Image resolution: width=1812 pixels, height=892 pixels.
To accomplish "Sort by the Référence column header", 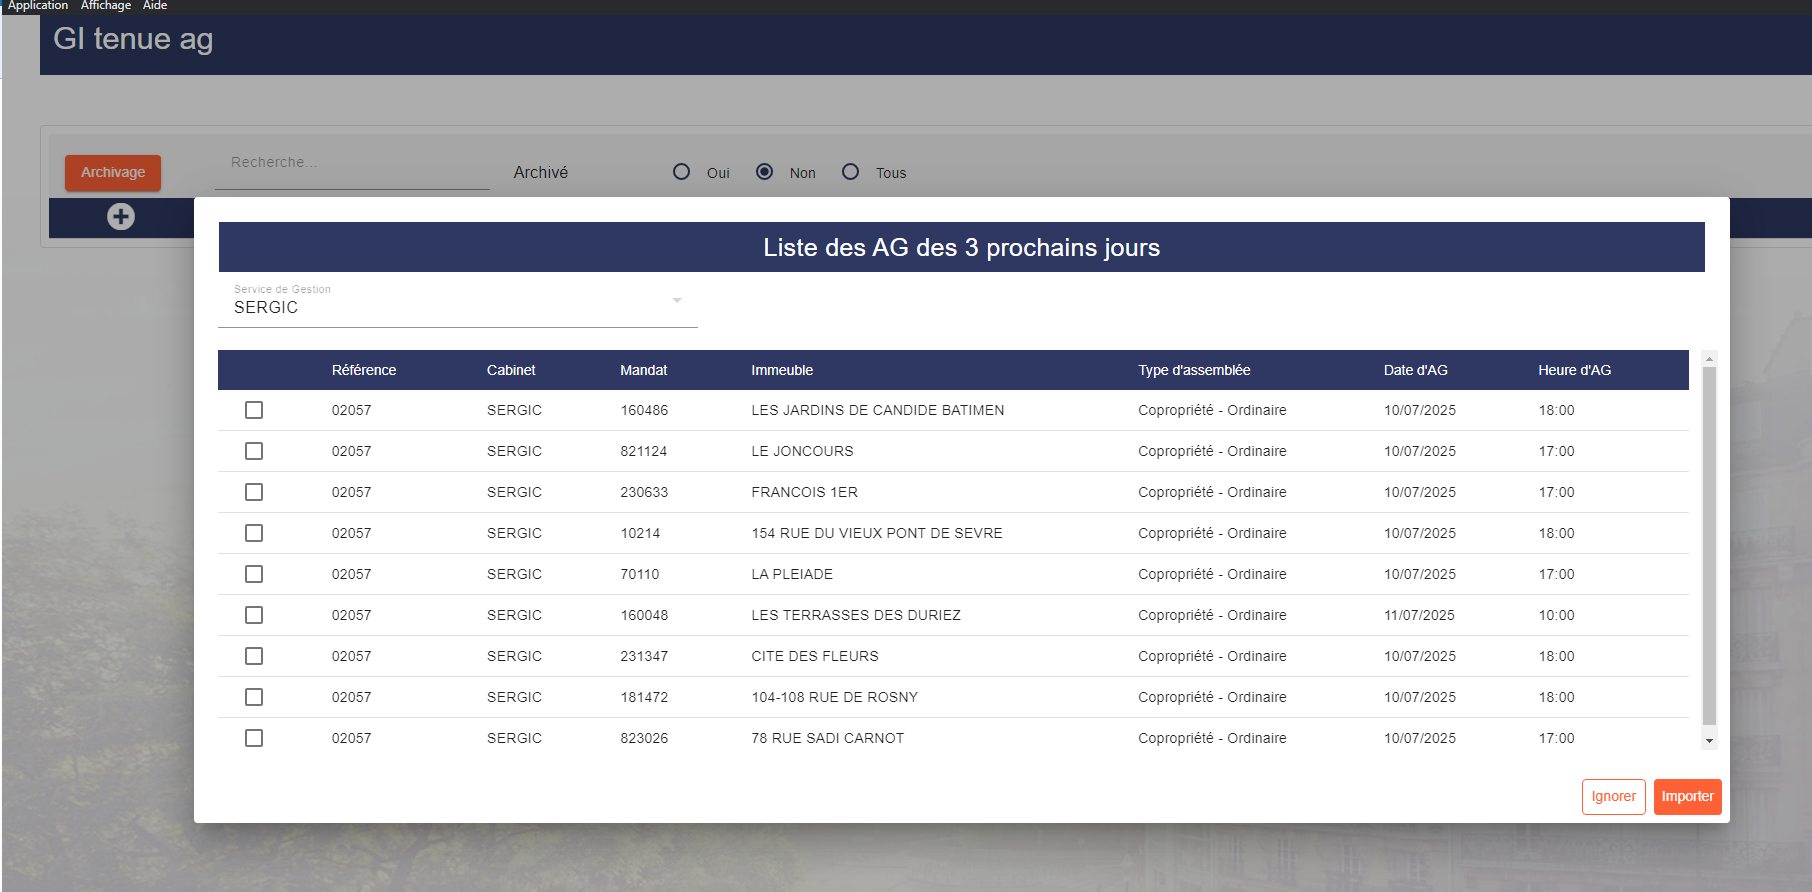I will (364, 370).
